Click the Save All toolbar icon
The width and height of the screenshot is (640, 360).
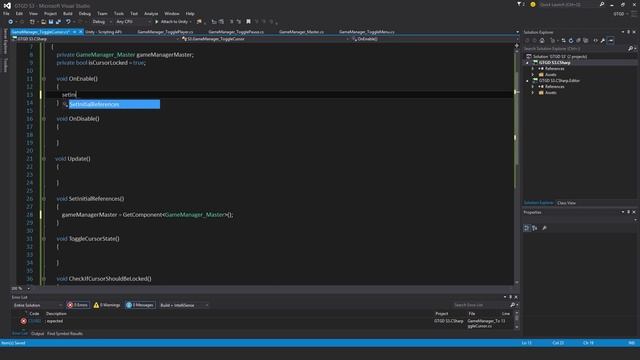58,22
